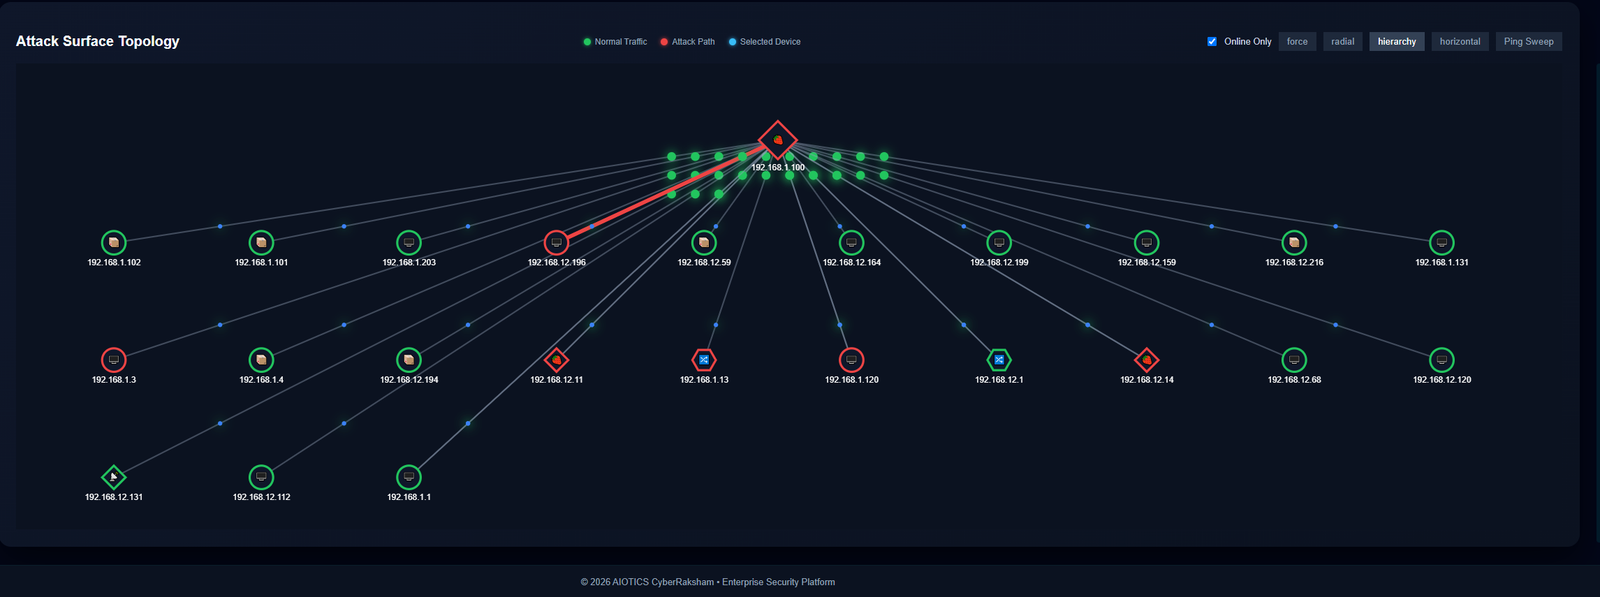Click the Selected Device legend item
Screen dimensions: 1600x597
coord(765,42)
